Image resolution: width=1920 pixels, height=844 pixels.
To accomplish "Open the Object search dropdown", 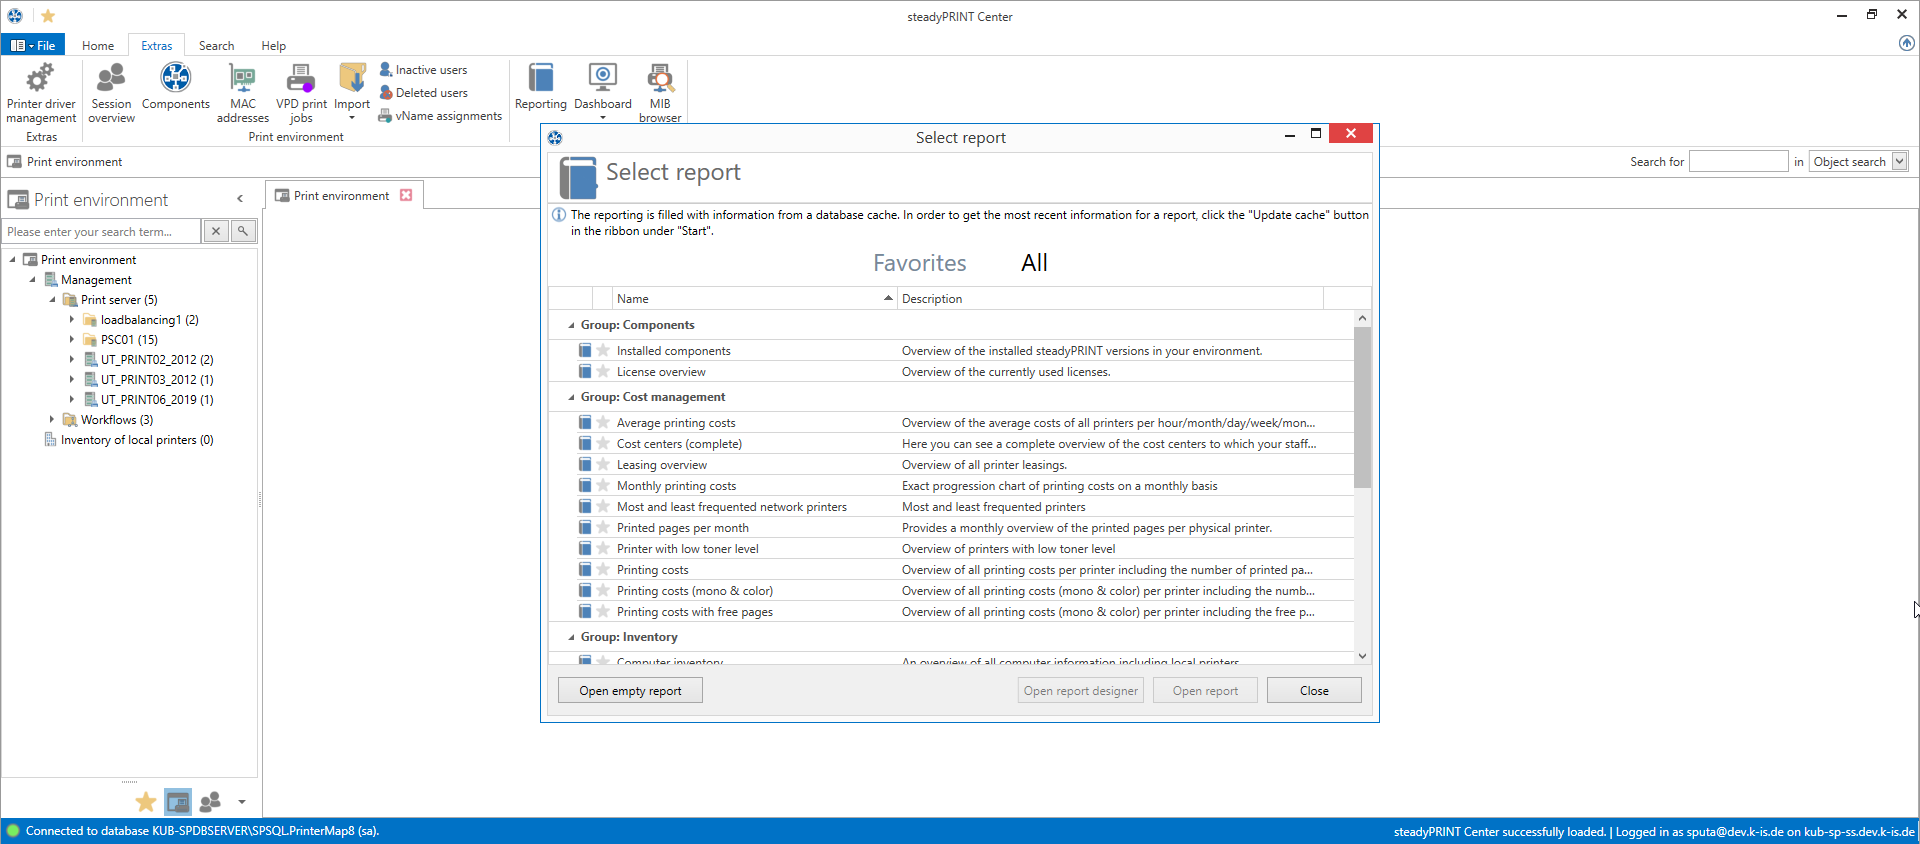I will tap(1899, 161).
